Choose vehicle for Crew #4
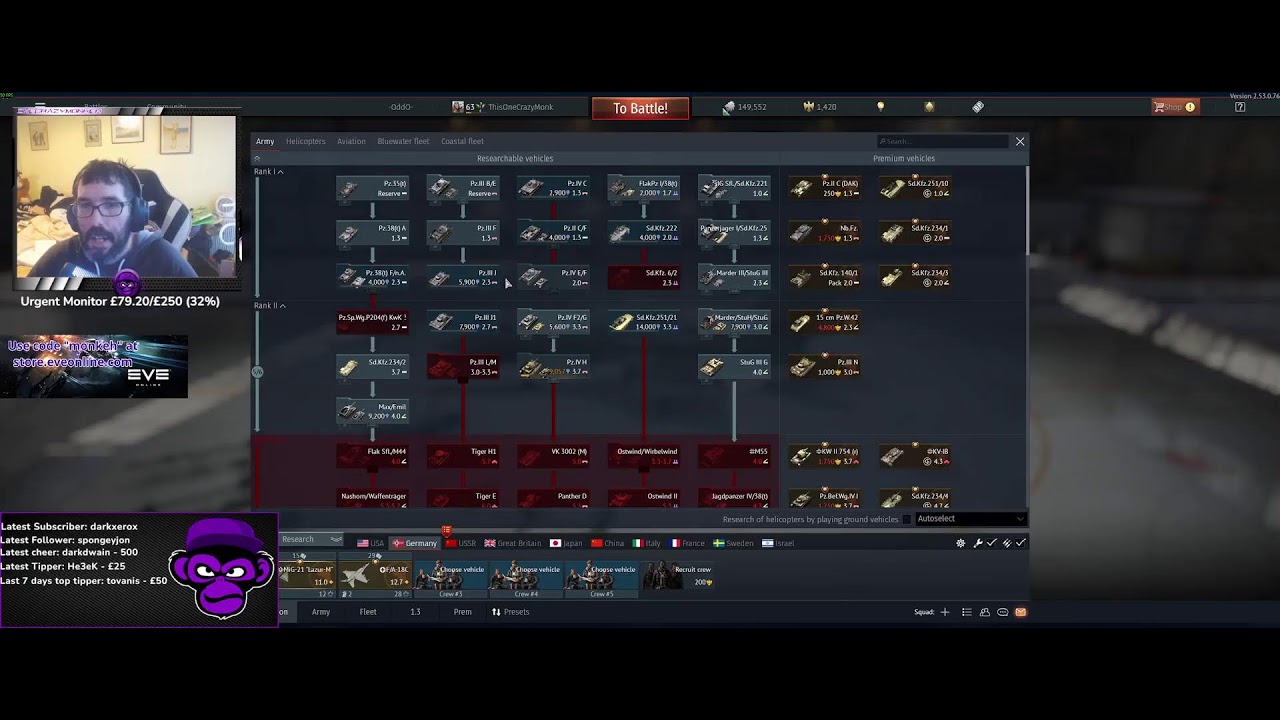Viewport: 1280px width, 720px height. [x=526, y=580]
